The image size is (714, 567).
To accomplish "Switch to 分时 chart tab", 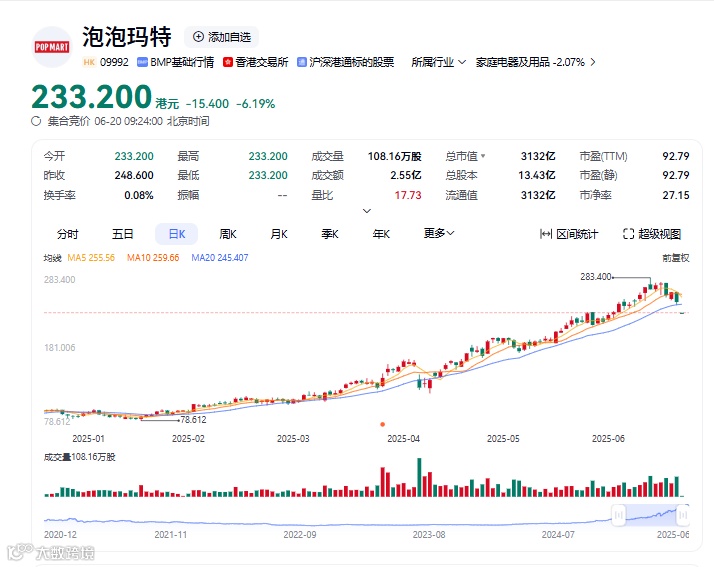I will [68, 234].
